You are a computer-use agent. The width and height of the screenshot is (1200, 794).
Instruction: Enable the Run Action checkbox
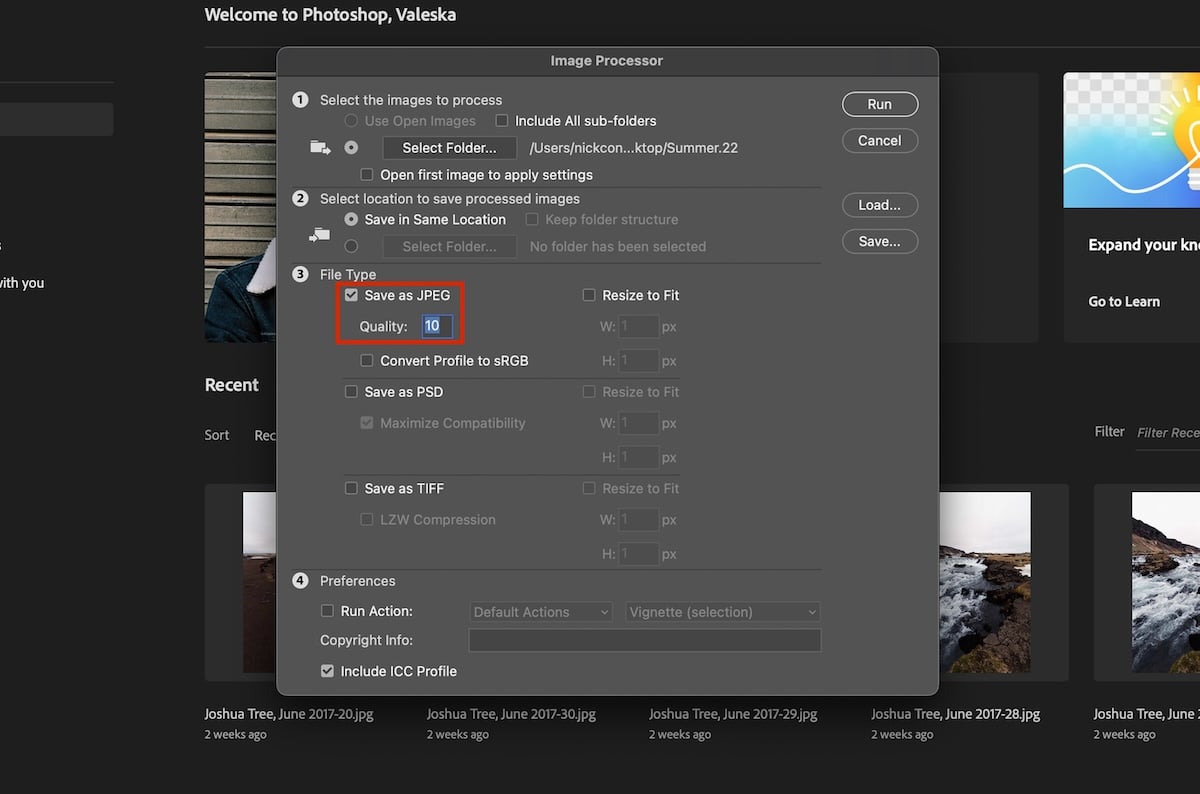coord(327,611)
